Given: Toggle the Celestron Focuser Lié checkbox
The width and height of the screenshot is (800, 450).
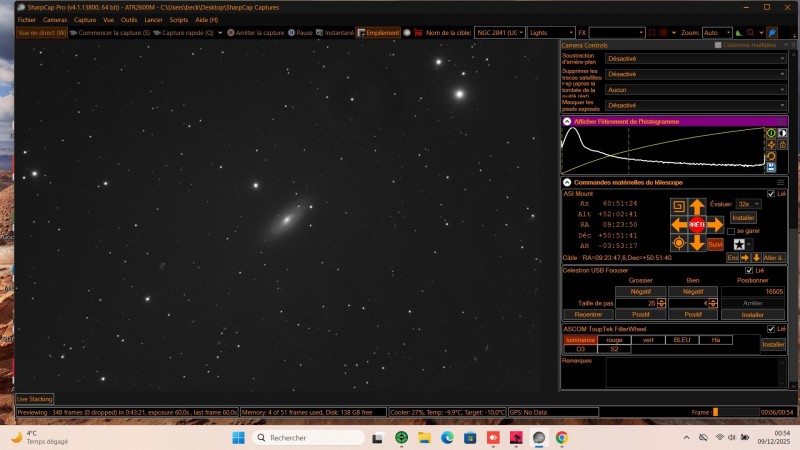Looking at the screenshot, I should point(749,270).
